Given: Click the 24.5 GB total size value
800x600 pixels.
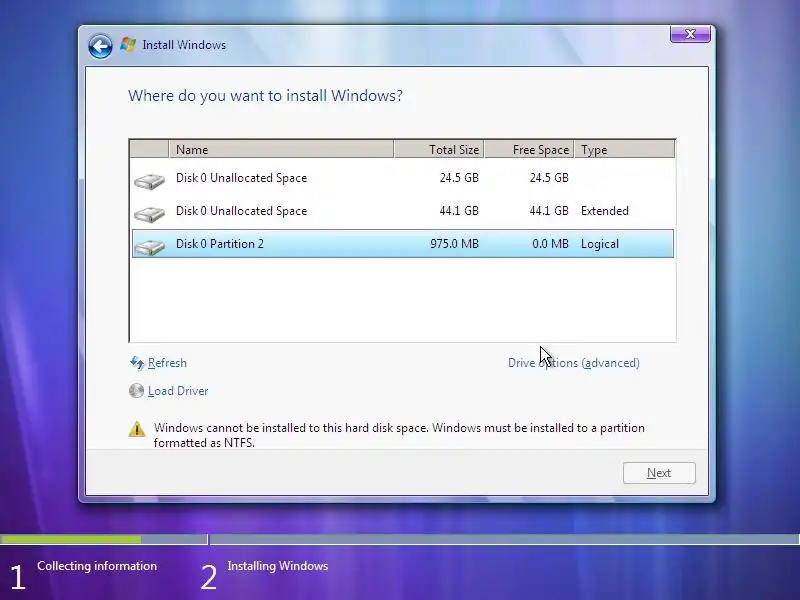Looking at the screenshot, I should 459,178.
